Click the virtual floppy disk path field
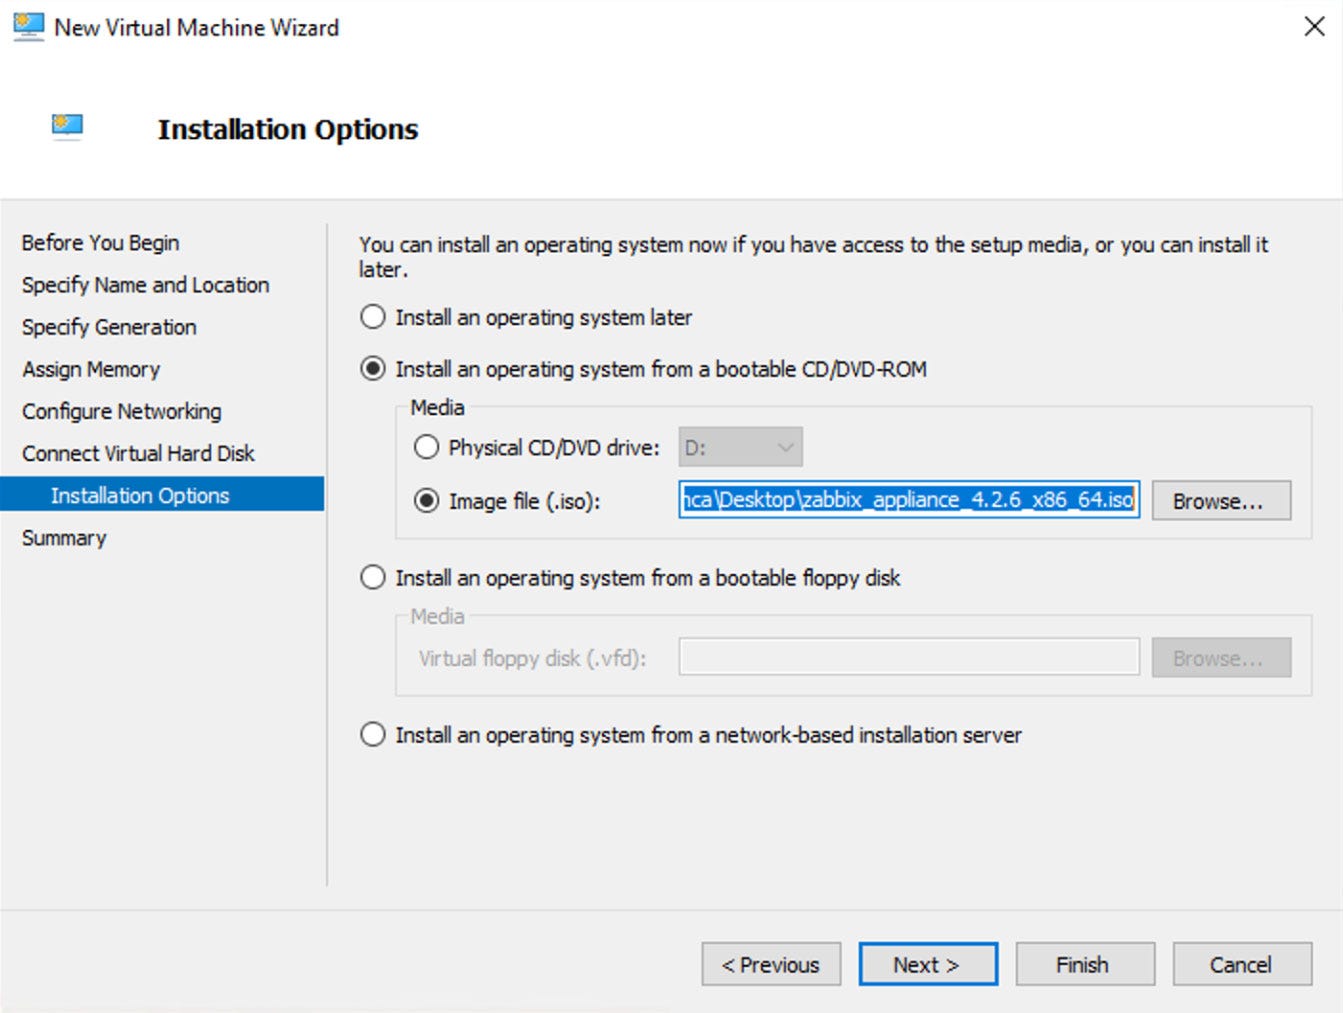Viewport: 1343px width, 1013px height. [909, 657]
